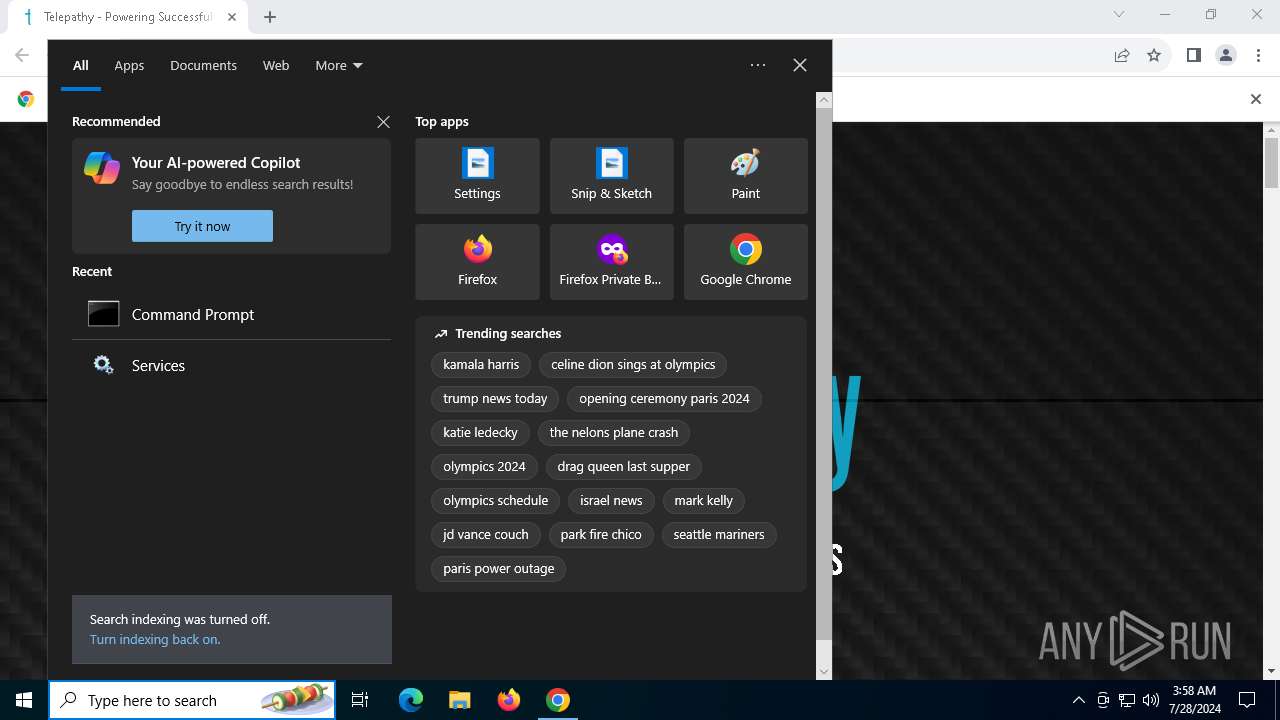Open Chrome tab search dropdown

1119,14
